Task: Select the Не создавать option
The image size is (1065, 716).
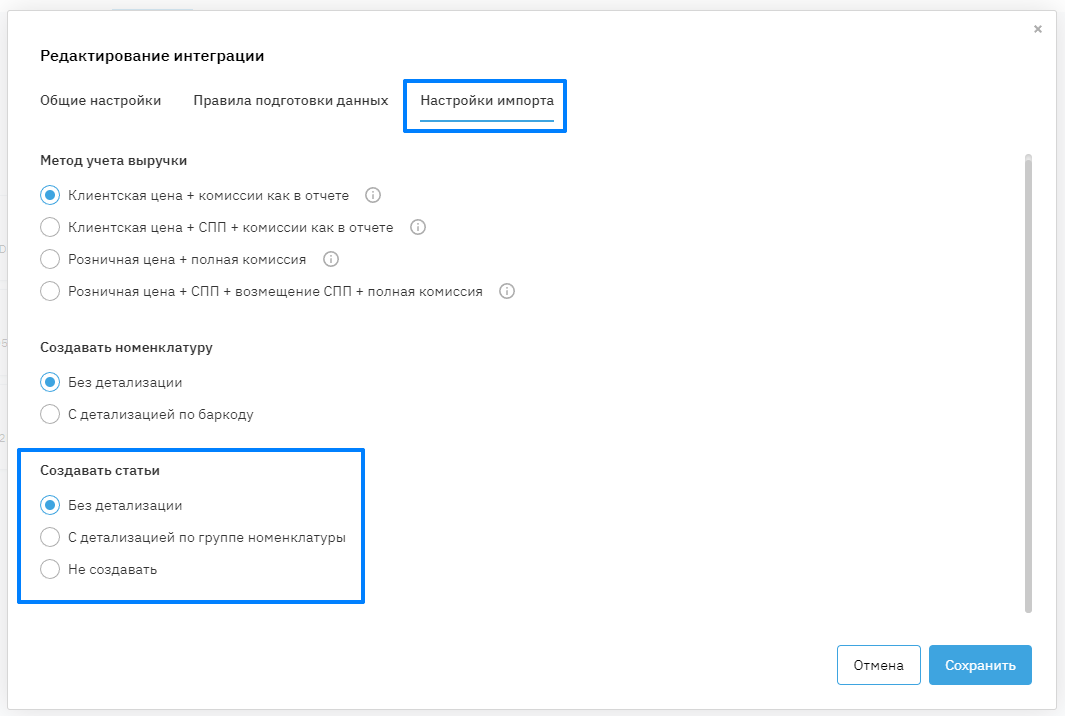Action: point(50,569)
